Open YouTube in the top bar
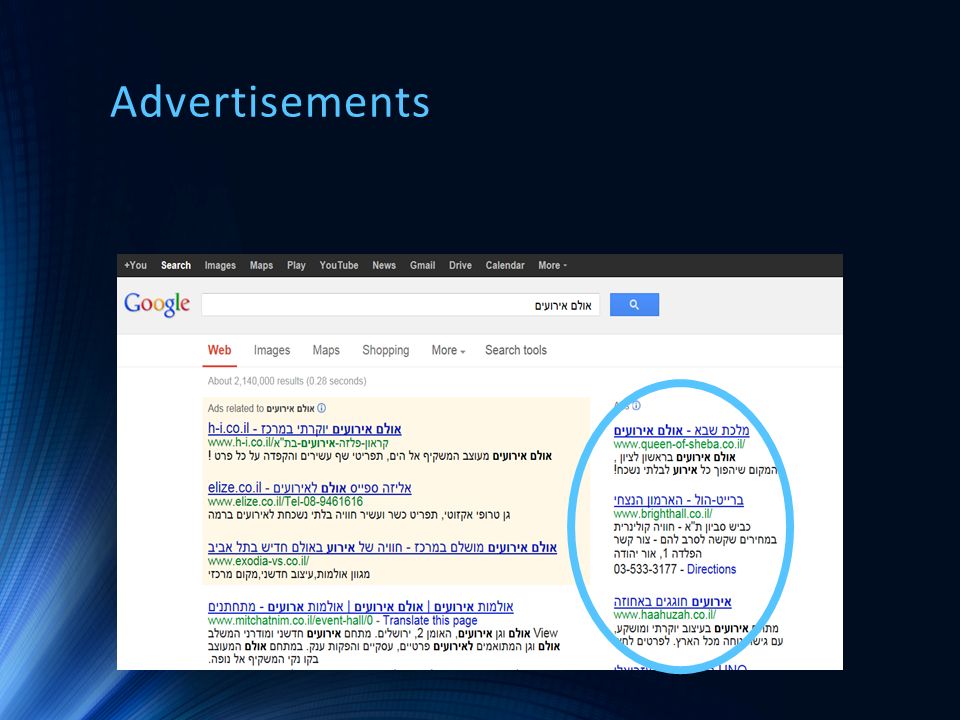The height and width of the screenshot is (720, 960). tap(339, 265)
